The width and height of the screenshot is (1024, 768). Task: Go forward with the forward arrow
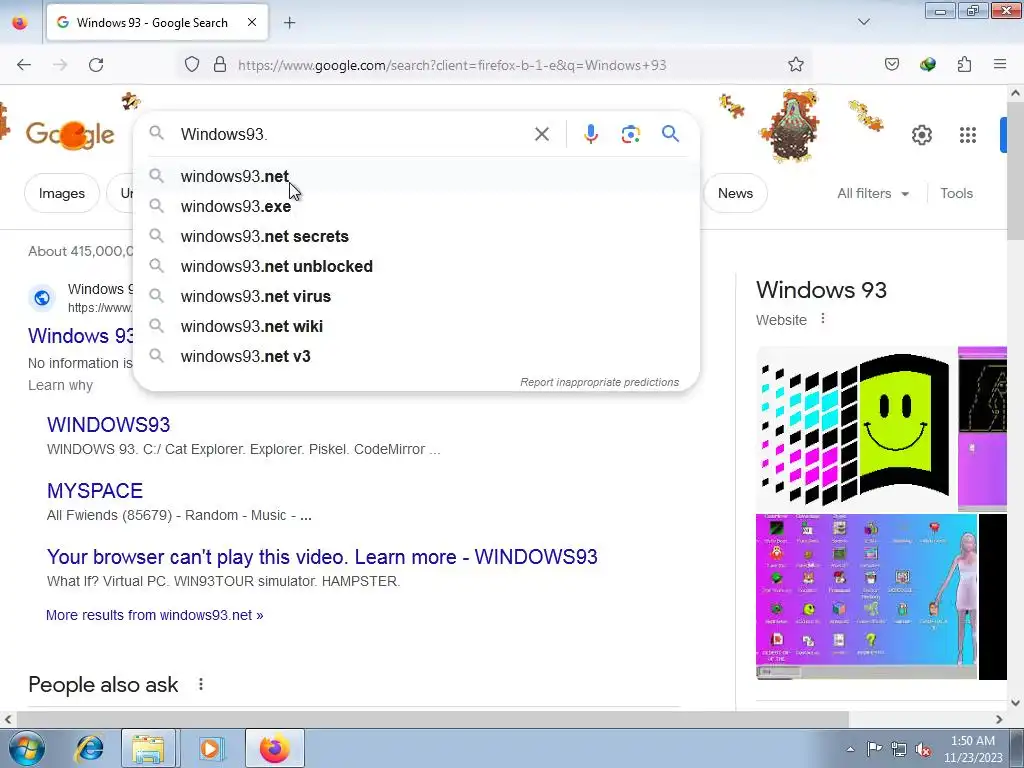click(x=60, y=65)
